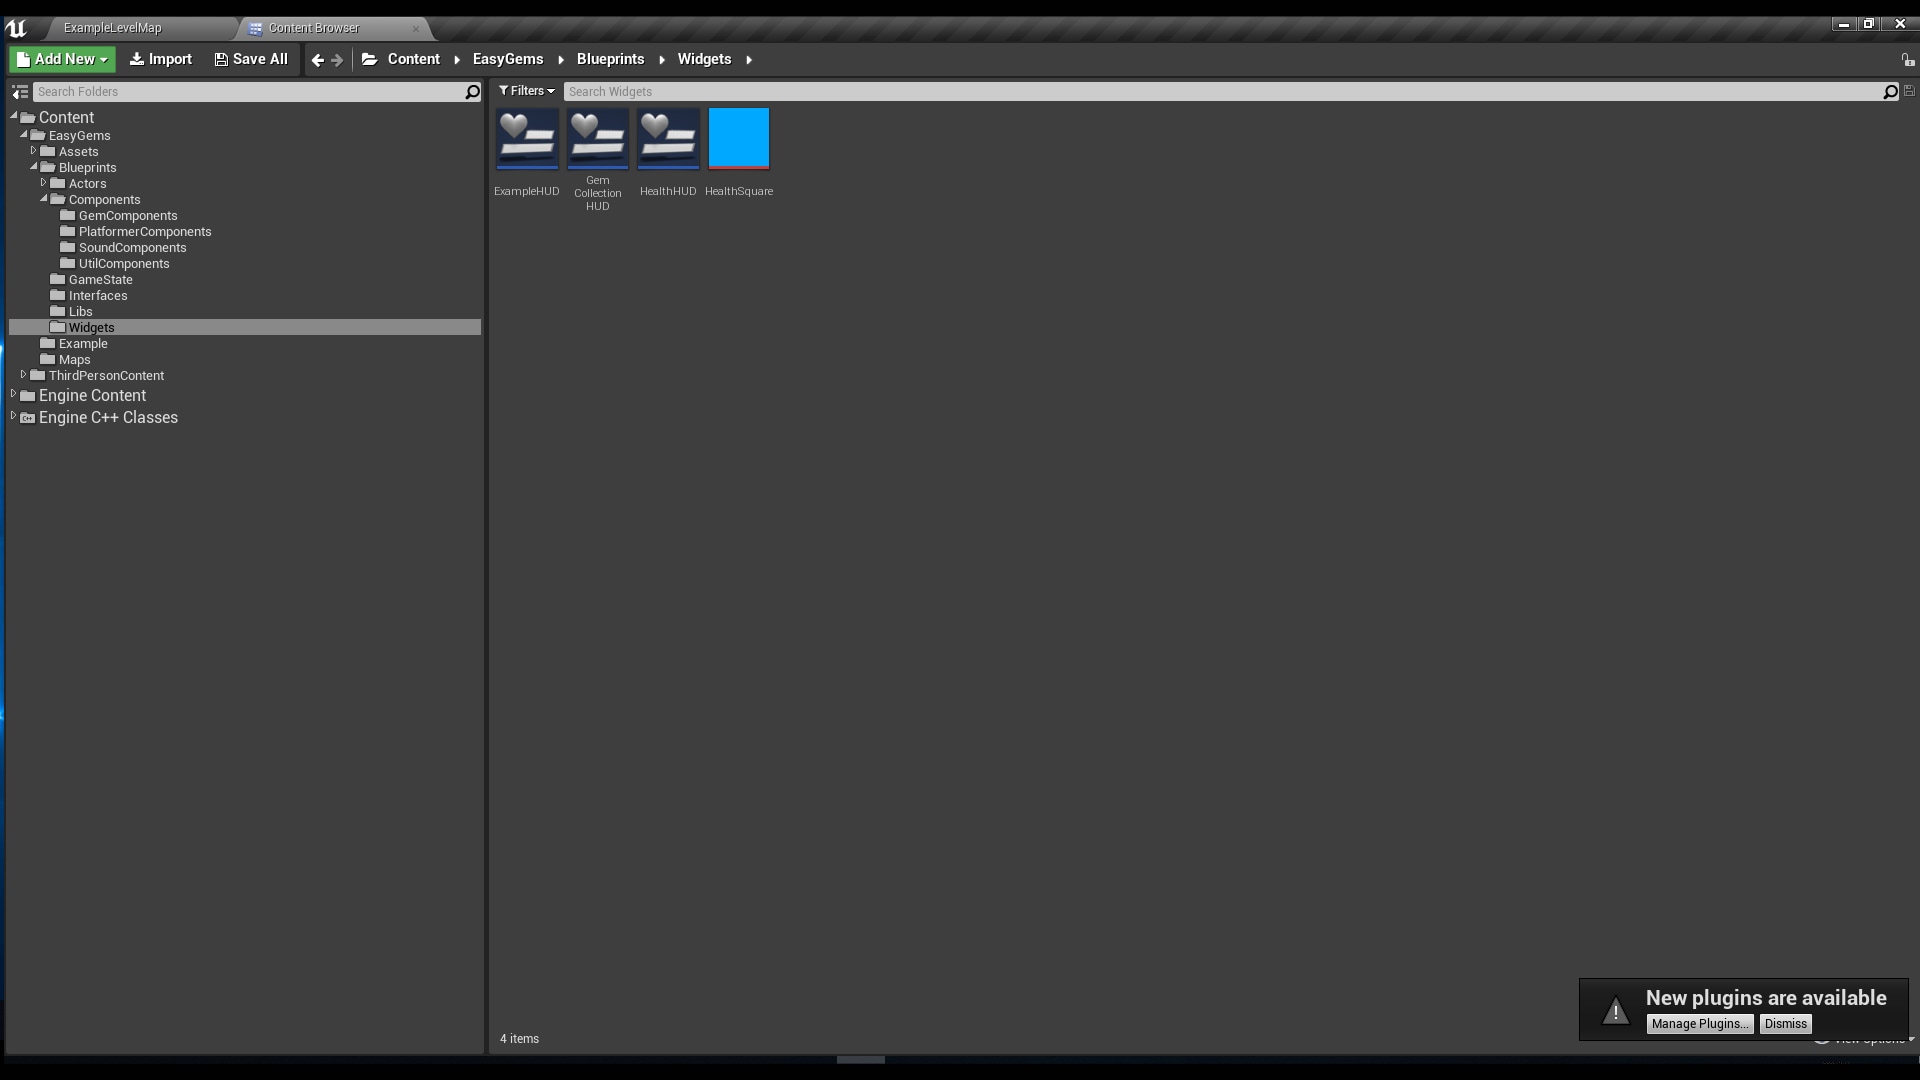This screenshot has height=1080, width=1920.
Task: Click the back navigation arrow in Content Browser
Action: pyautogui.click(x=316, y=60)
